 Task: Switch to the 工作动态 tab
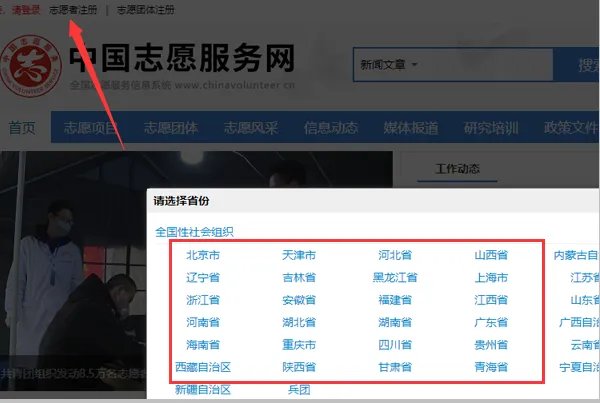tap(457, 168)
